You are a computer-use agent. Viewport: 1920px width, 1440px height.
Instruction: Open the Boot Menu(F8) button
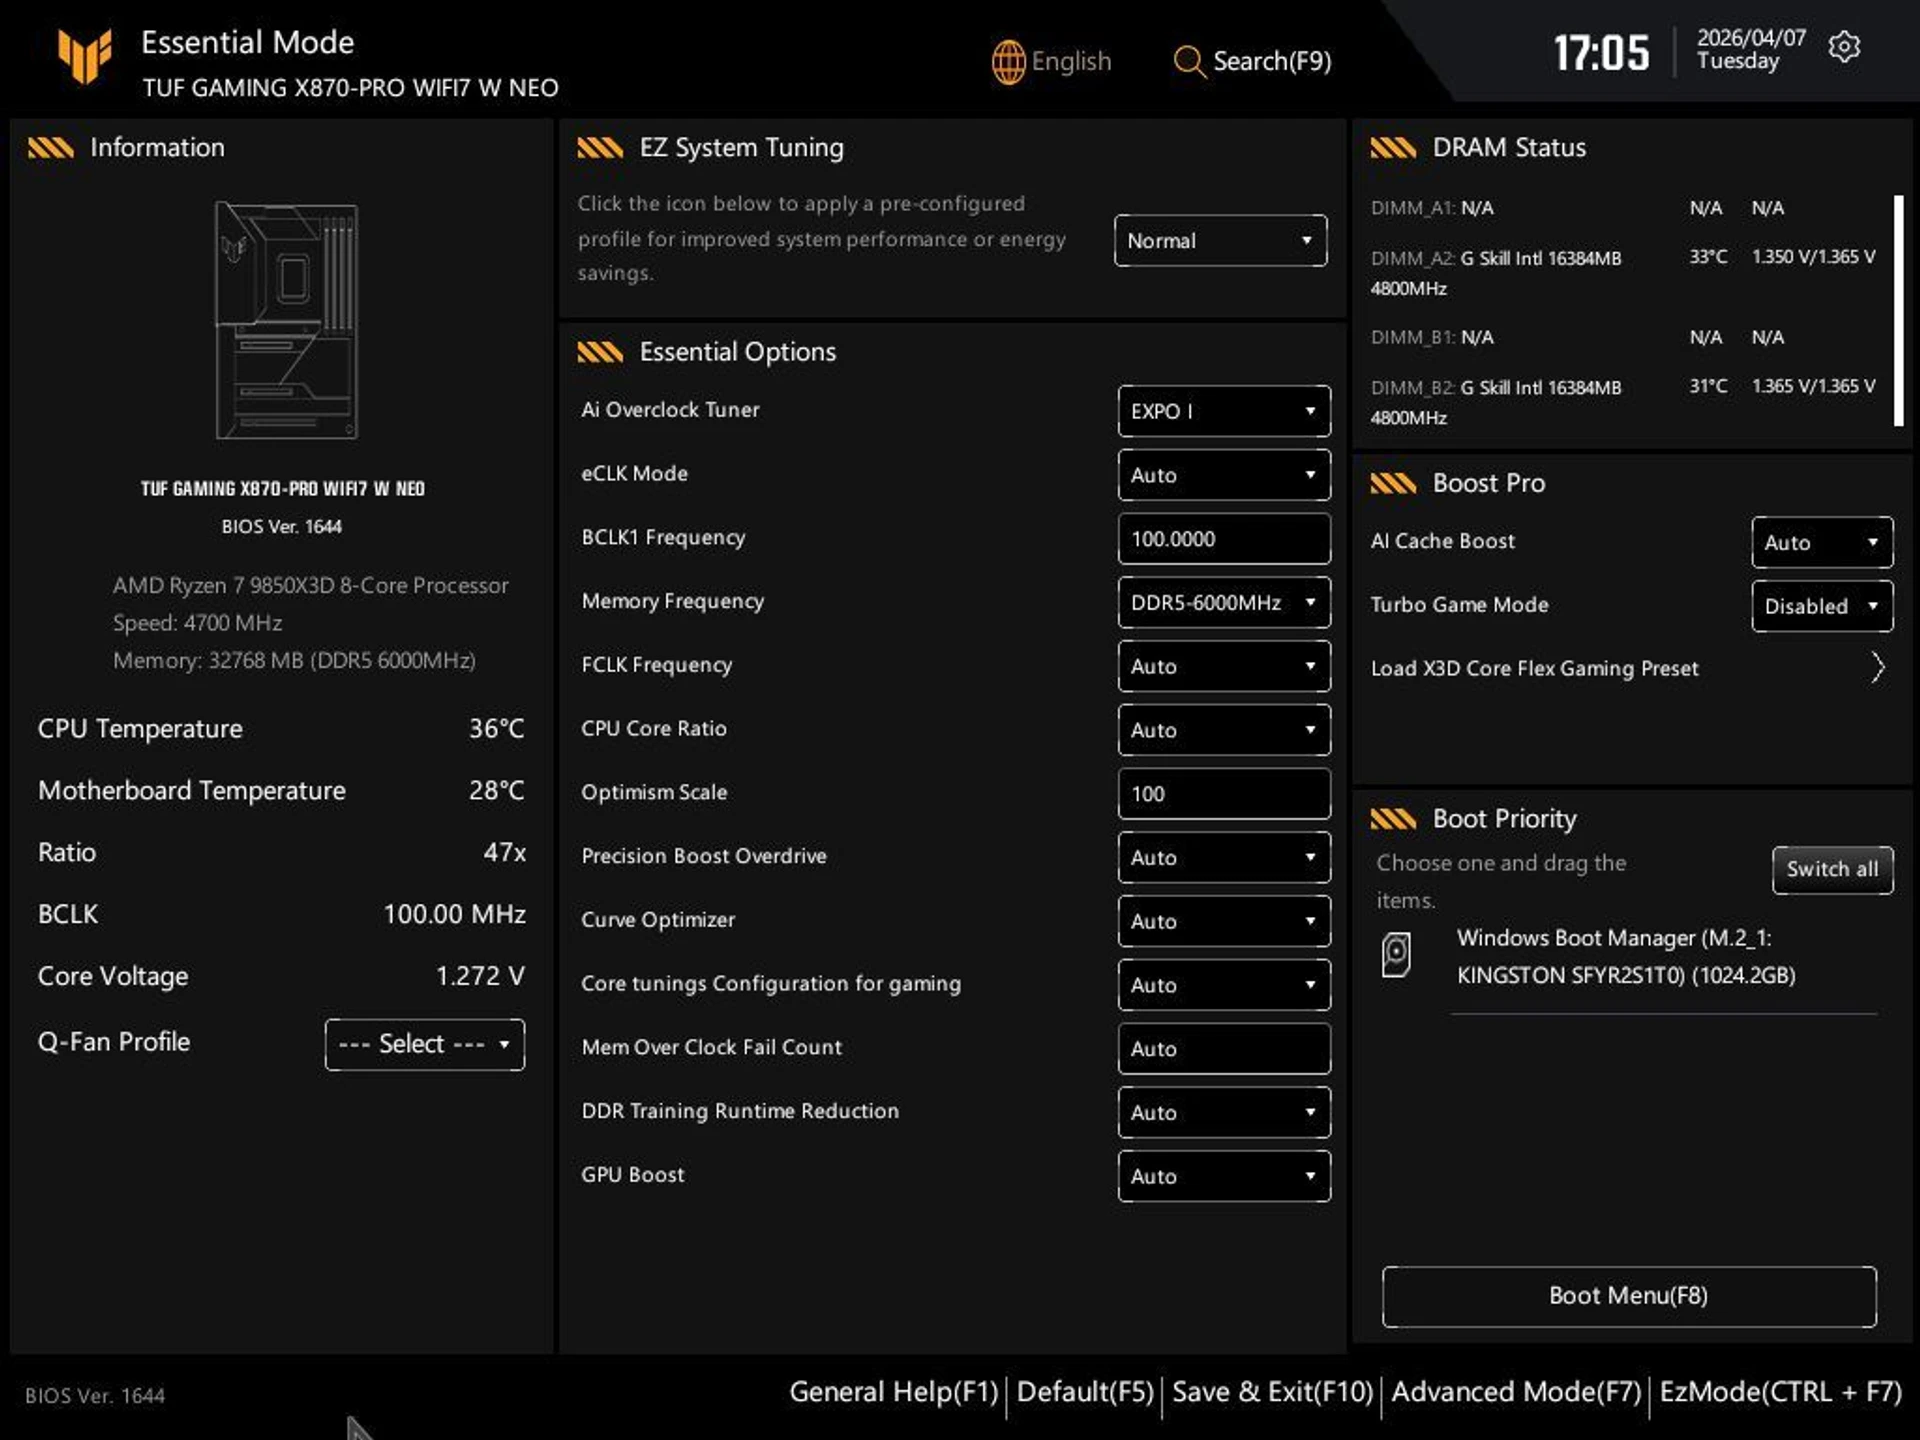(x=1629, y=1296)
